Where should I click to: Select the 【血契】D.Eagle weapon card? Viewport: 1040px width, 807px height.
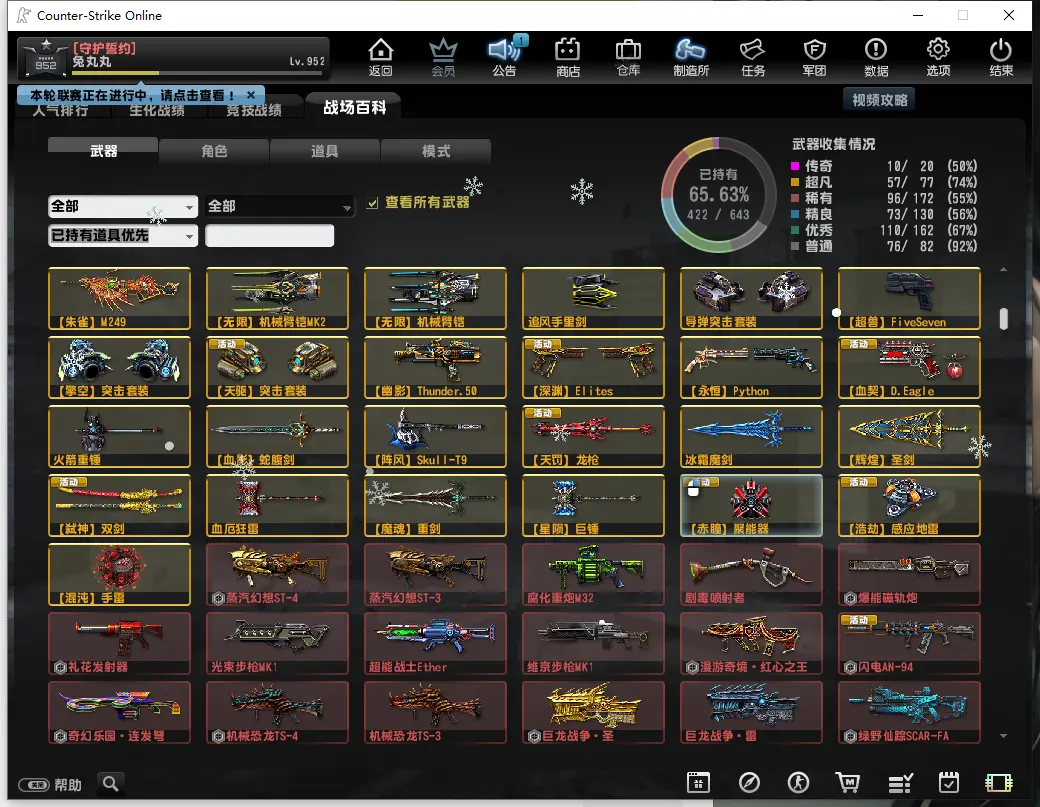(x=909, y=367)
